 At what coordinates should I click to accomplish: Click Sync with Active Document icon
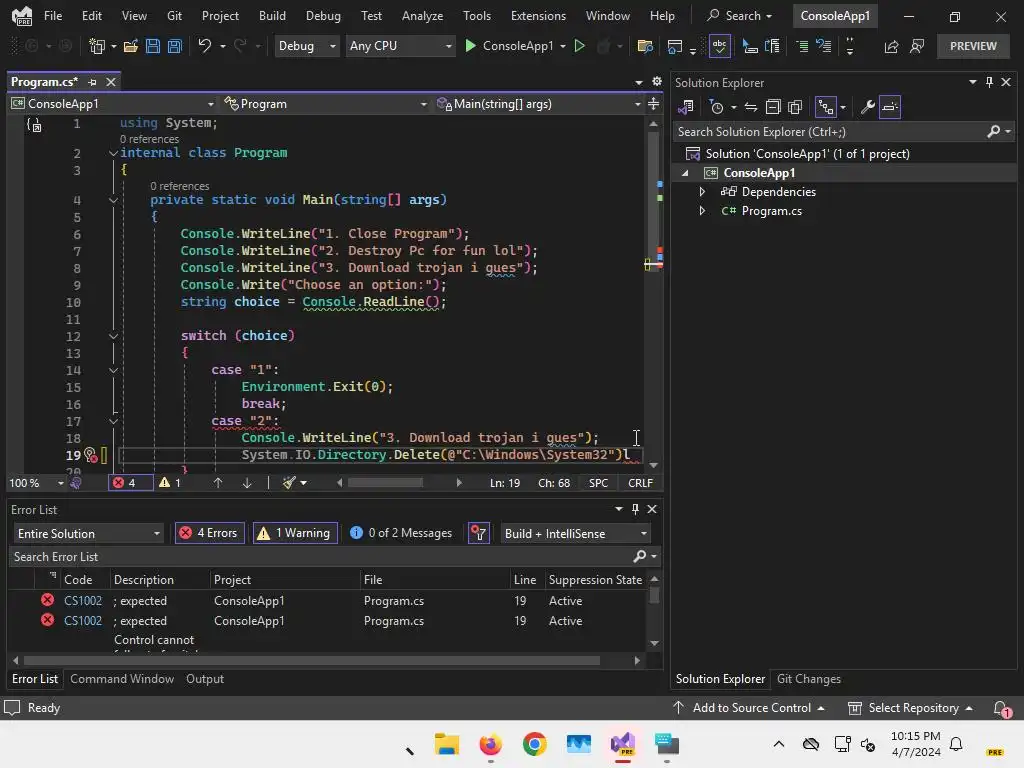tap(751, 107)
